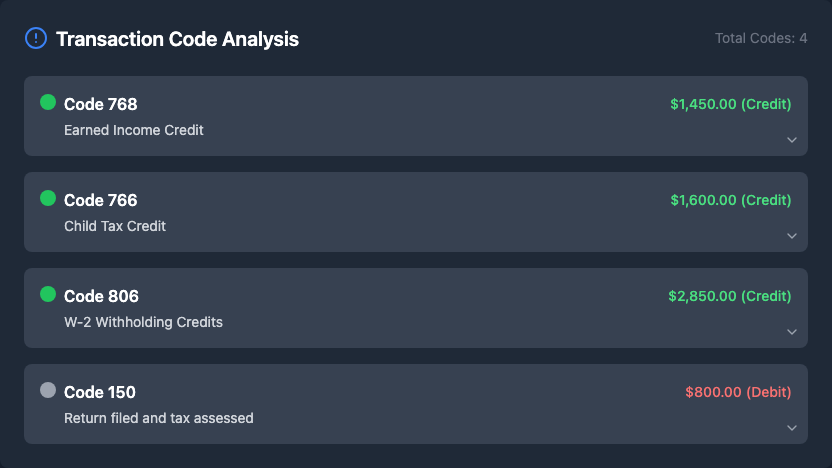
Task: Open the Code 806 heading
Action: pyautogui.click(x=101, y=296)
